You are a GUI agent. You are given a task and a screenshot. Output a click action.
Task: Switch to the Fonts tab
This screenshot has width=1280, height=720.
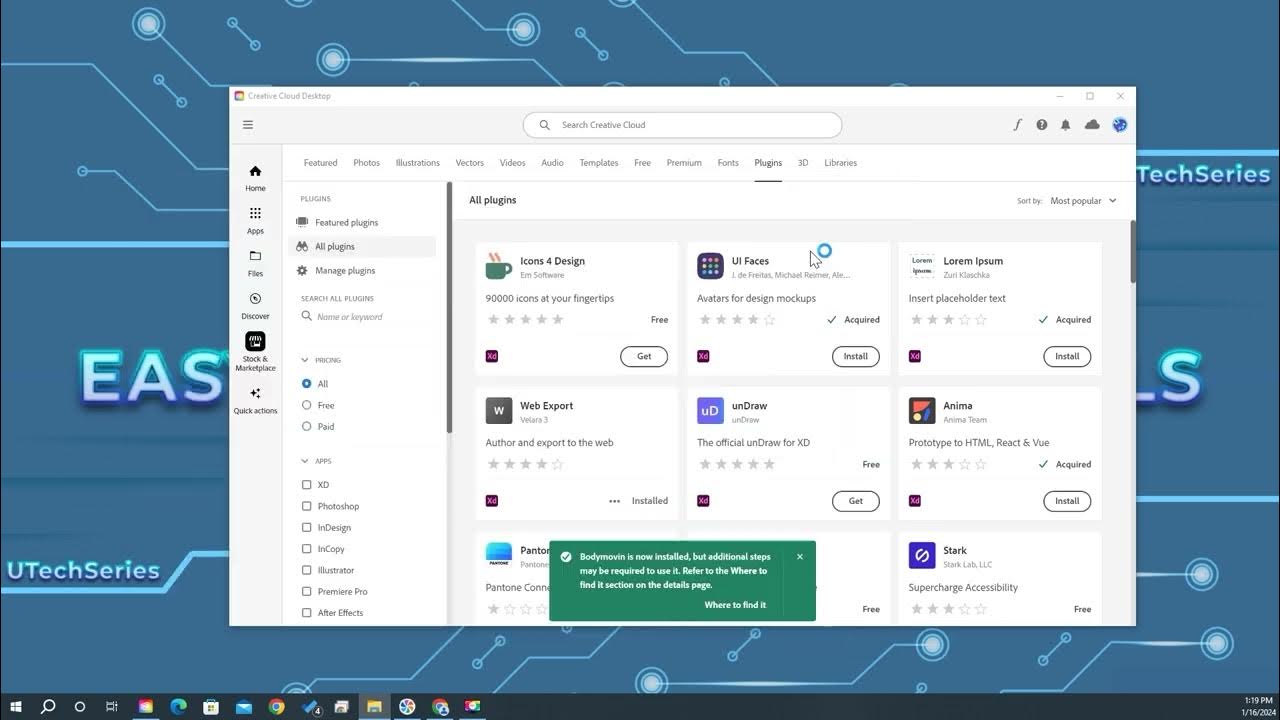(x=728, y=163)
